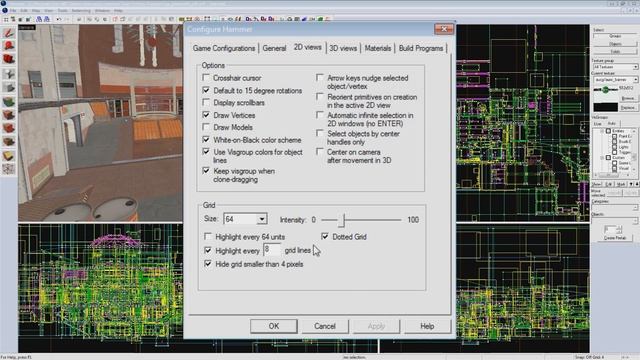Click the Replace texture button
This screenshot has height=360, width=640.
(628, 107)
